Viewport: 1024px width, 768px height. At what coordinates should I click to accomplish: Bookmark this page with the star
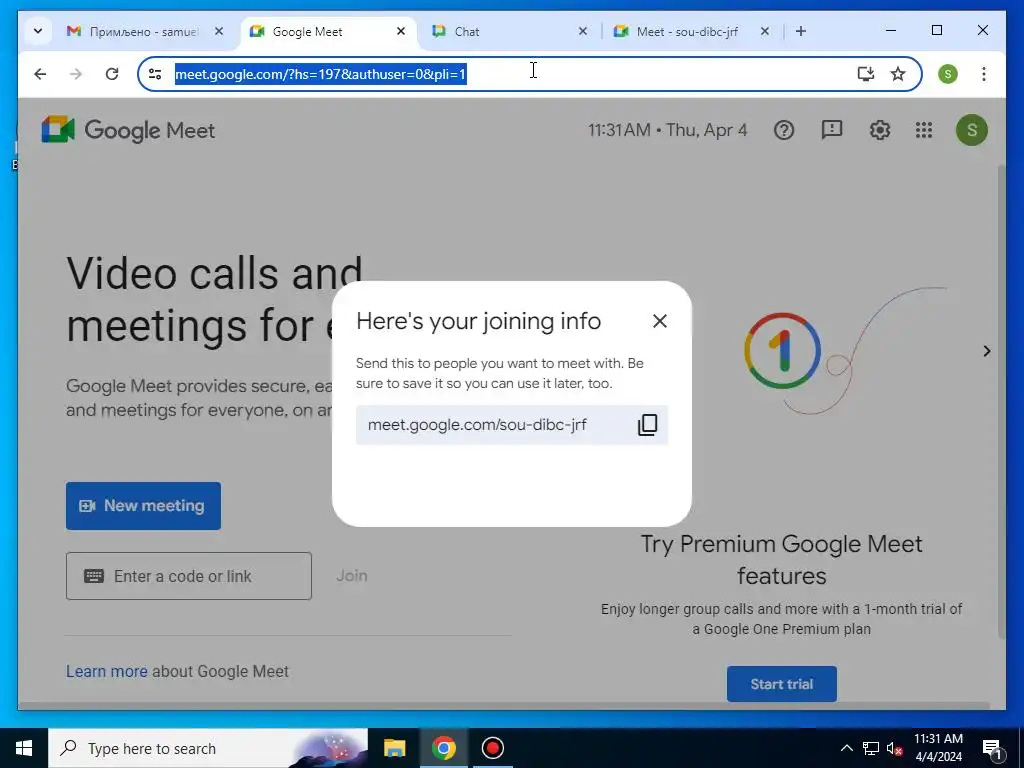[898, 74]
